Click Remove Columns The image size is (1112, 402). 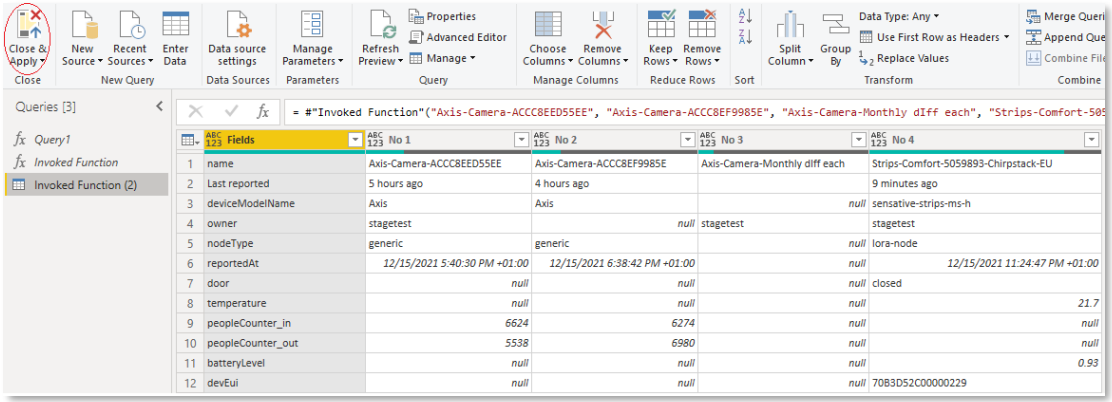(x=602, y=38)
